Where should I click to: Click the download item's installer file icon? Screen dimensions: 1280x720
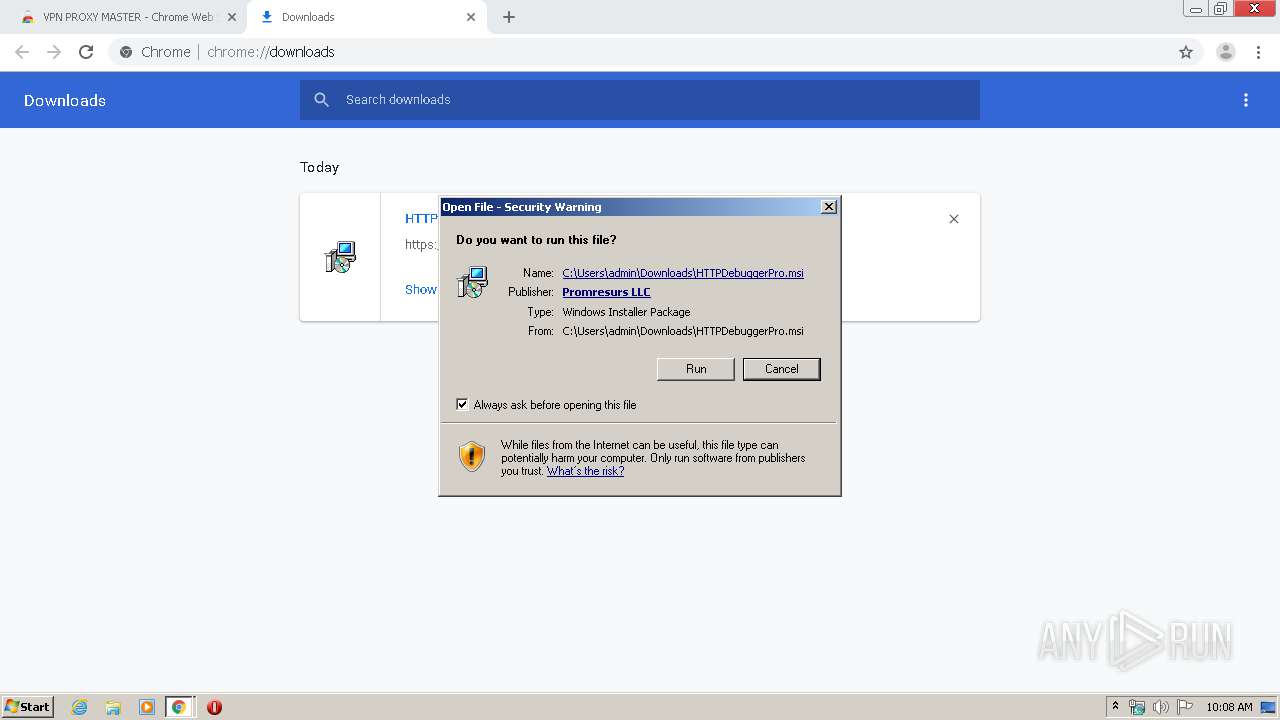340,257
